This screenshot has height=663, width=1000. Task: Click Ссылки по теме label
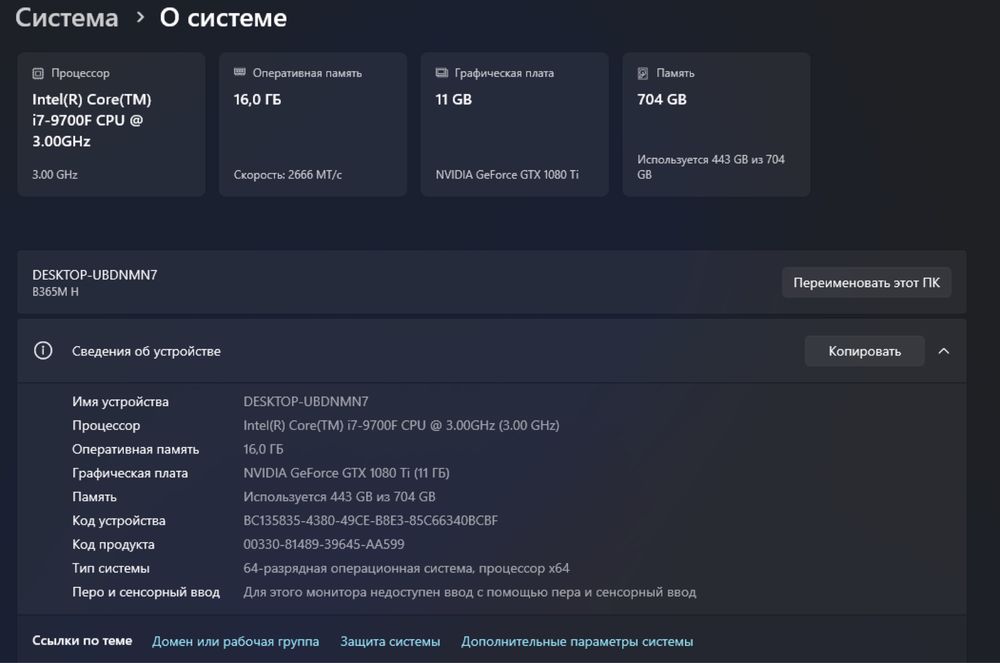pyautogui.click(x=82, y=641)
